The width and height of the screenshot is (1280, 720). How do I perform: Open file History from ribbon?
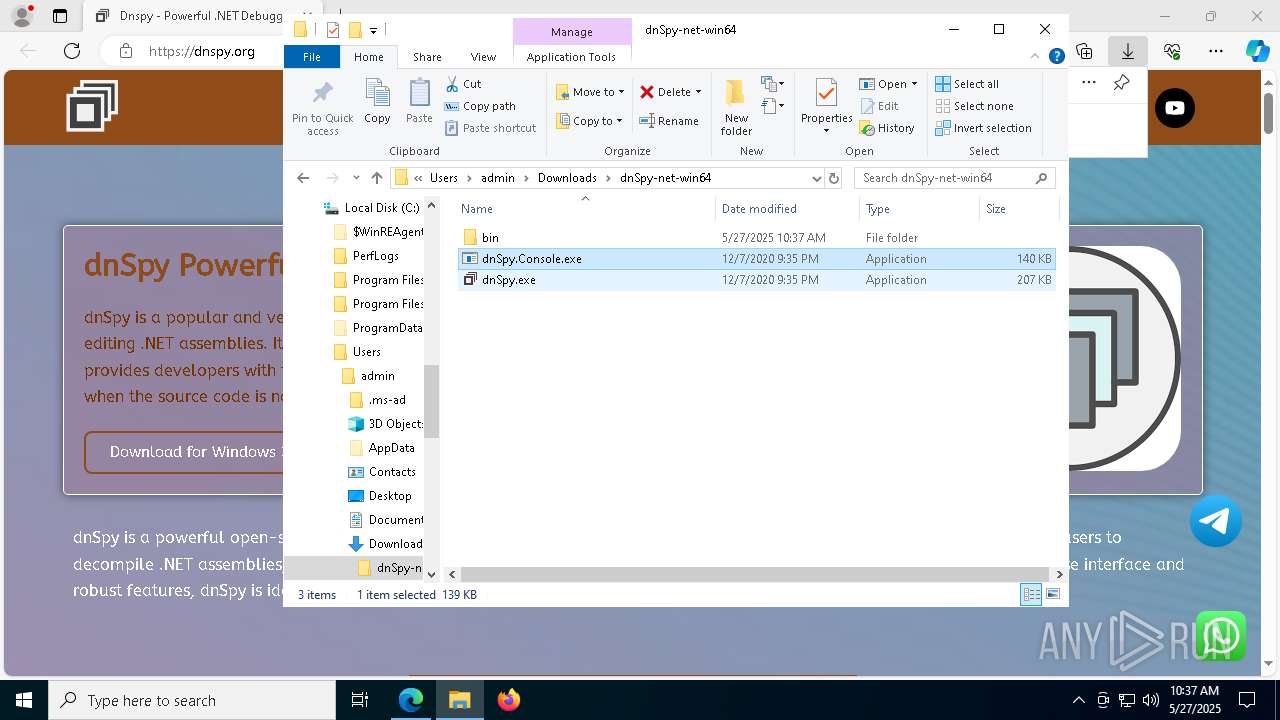[x=886, y=128]
